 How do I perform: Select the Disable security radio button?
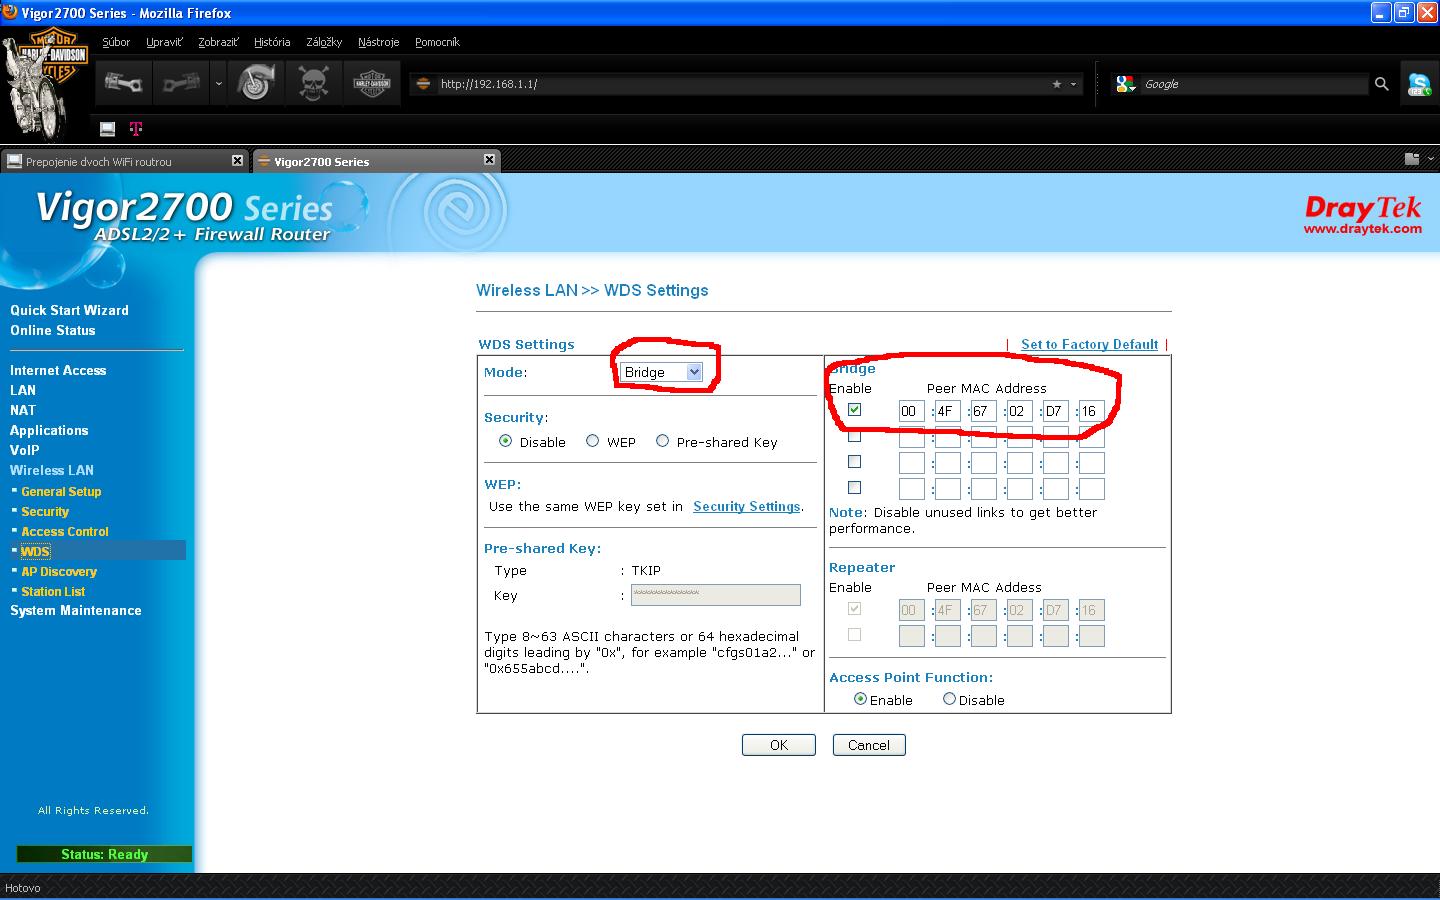point(505,441)
